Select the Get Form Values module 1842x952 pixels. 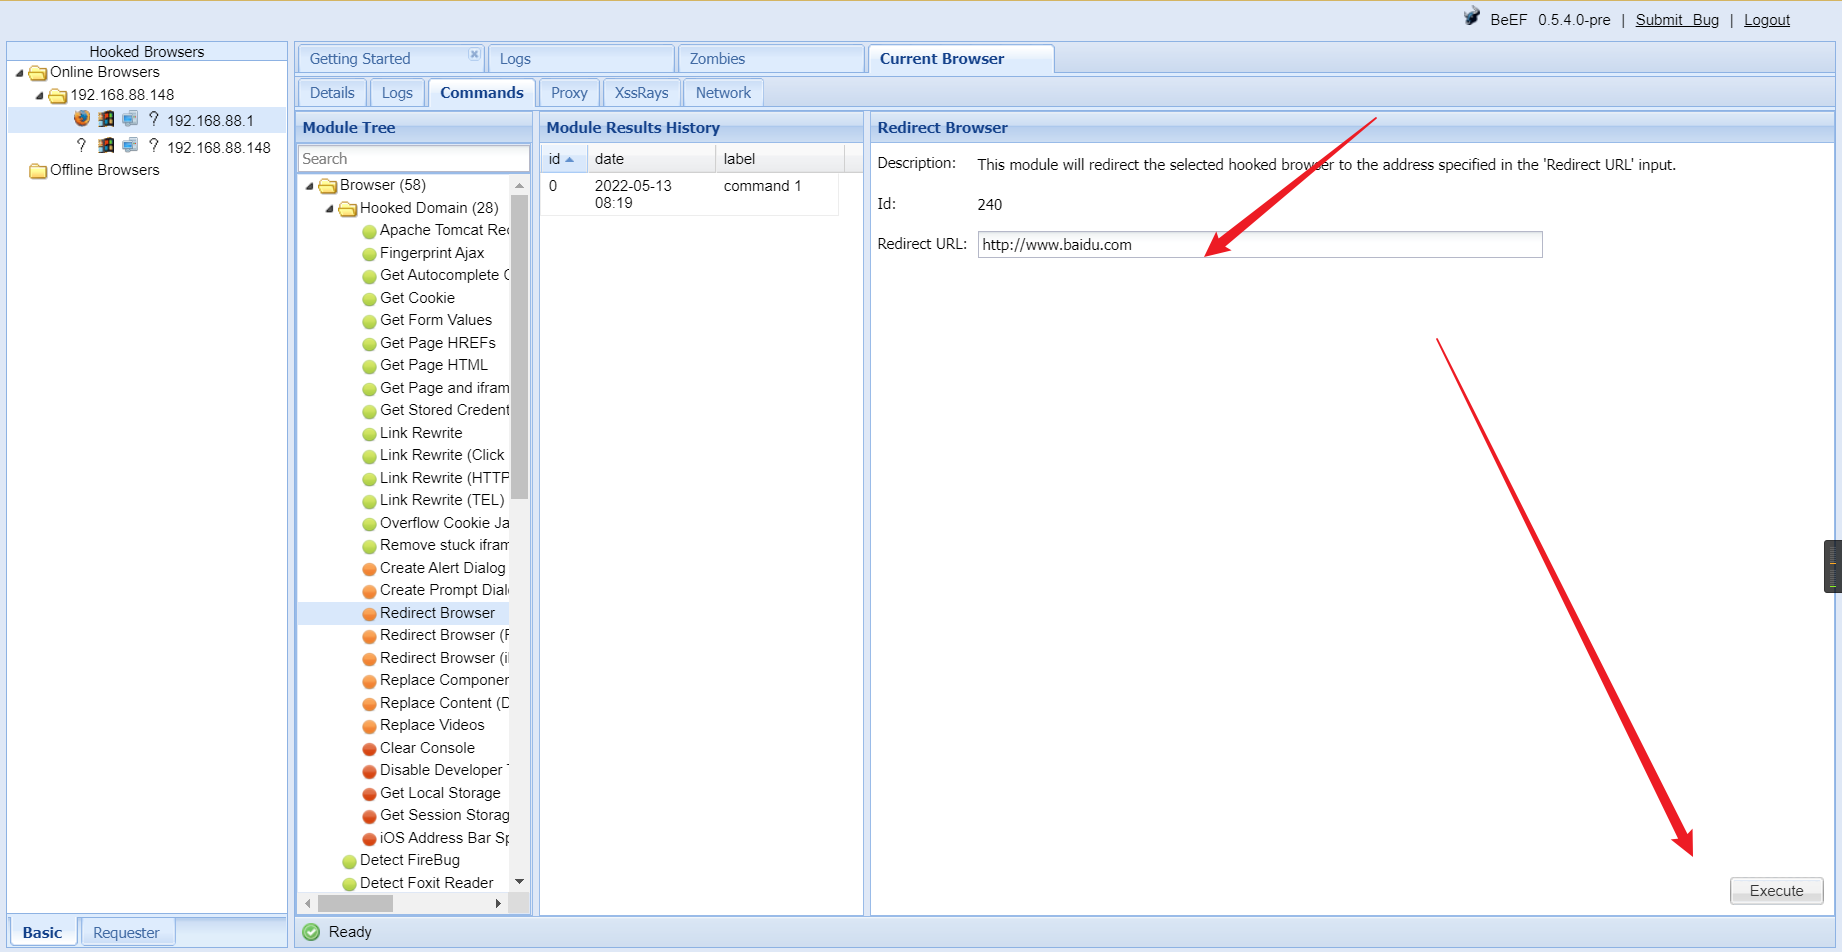[436, 320]
